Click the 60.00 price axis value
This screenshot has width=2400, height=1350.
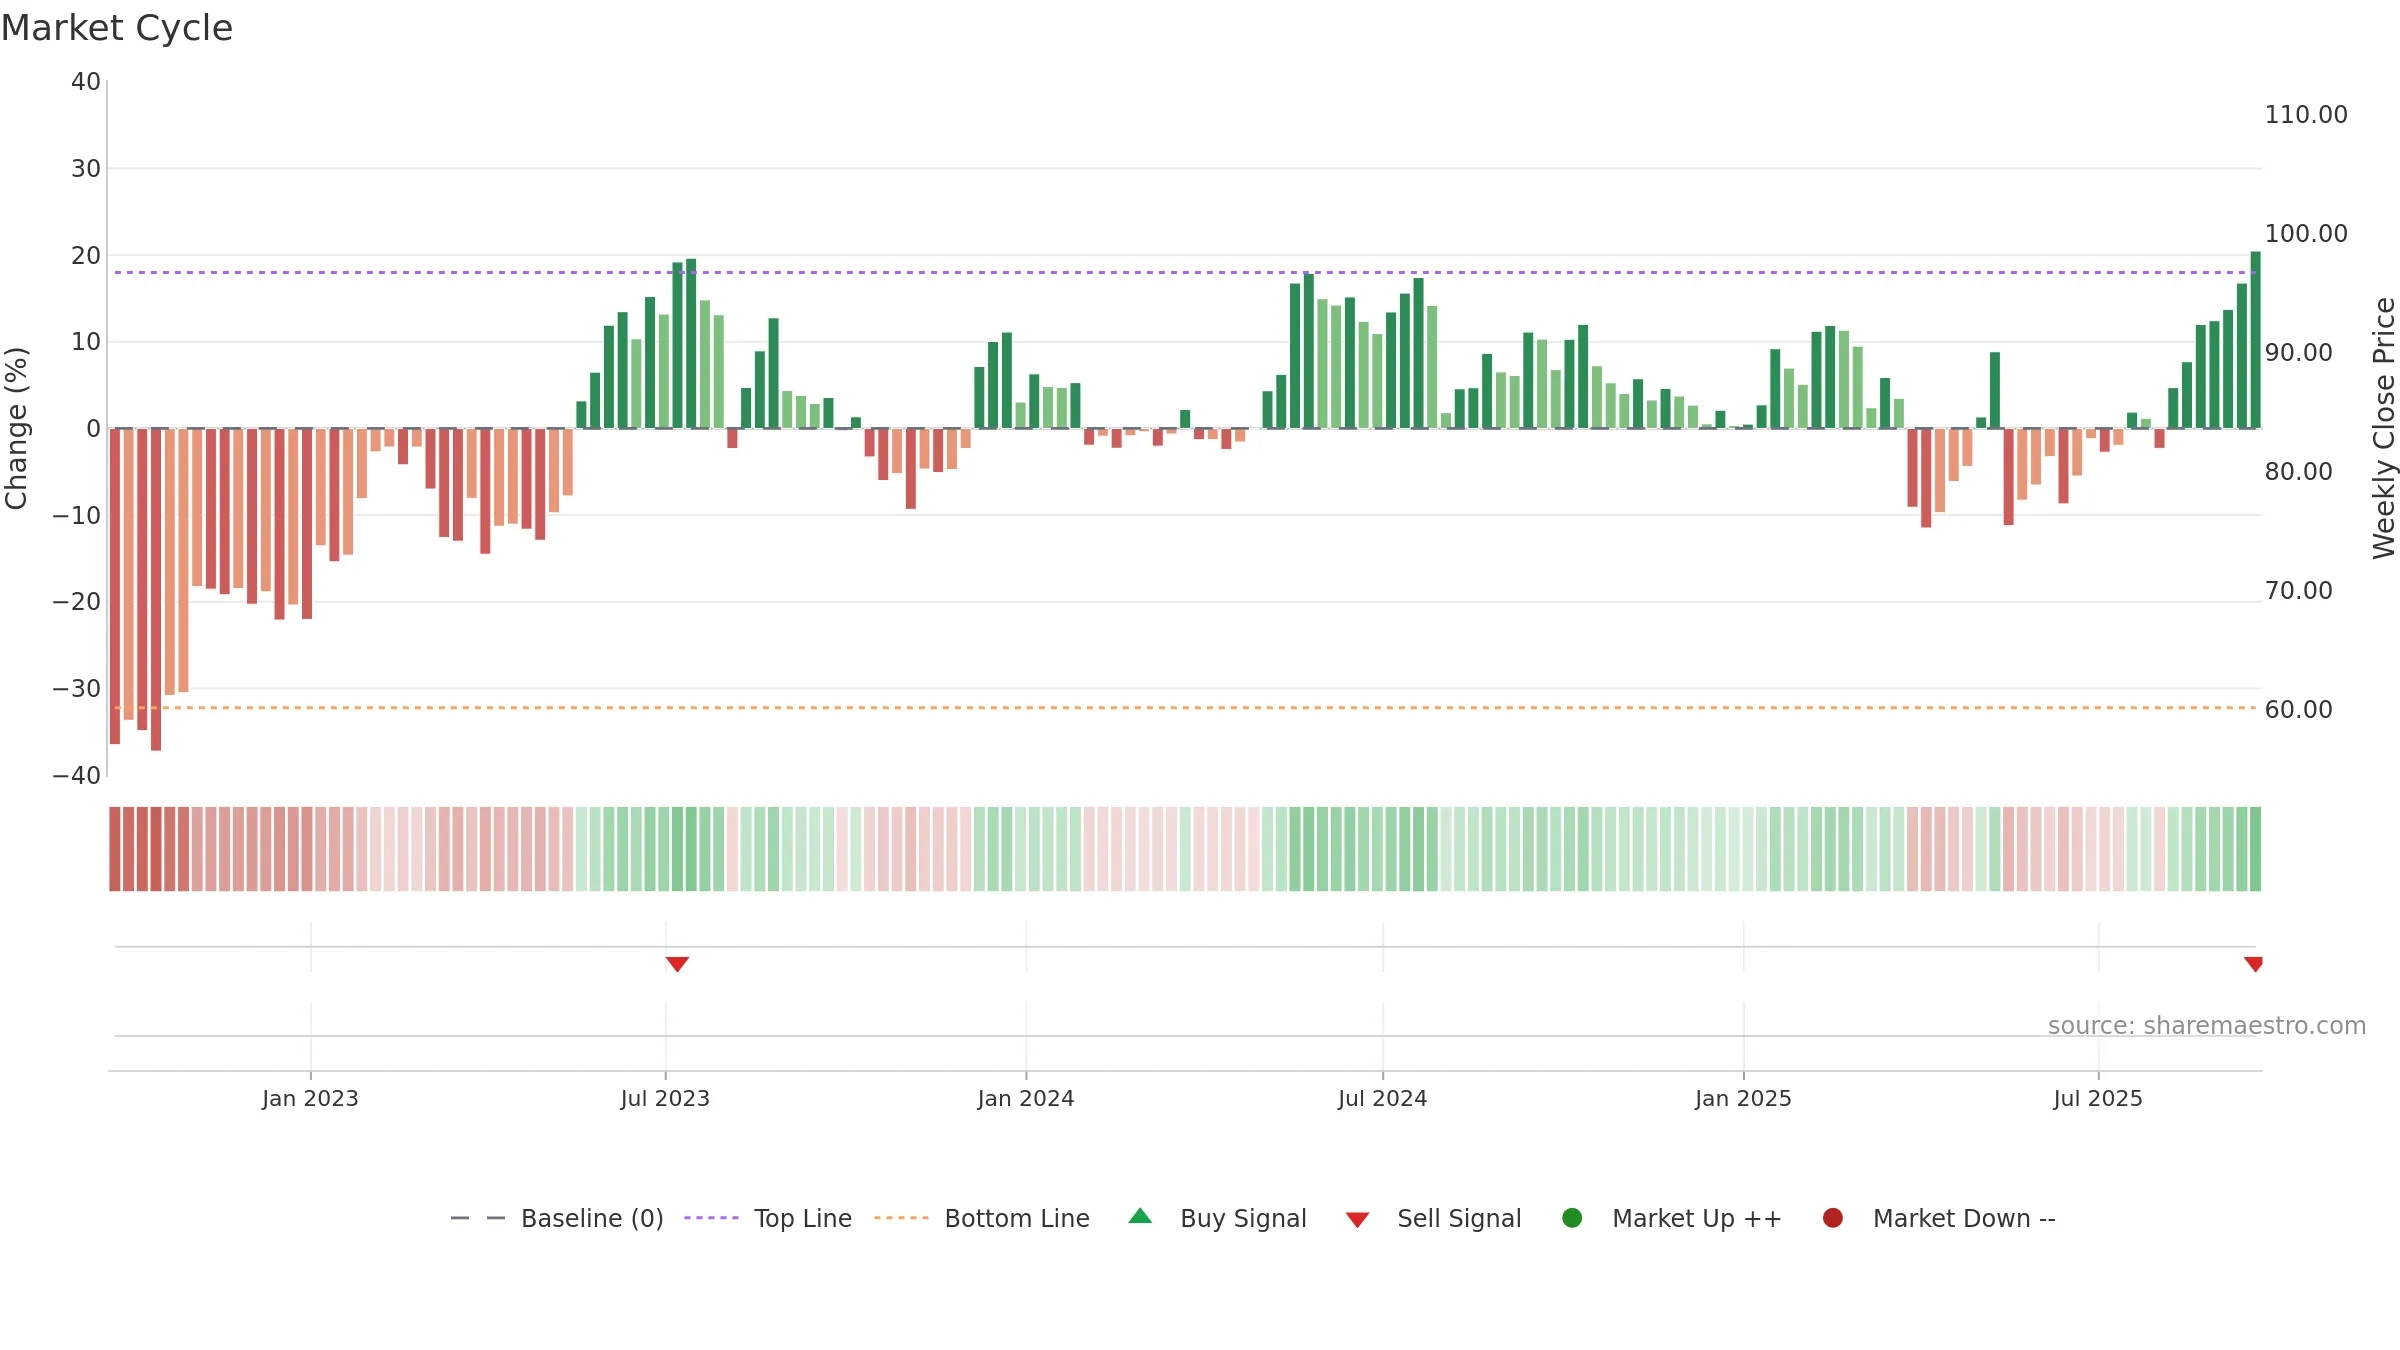[x=2298, y=710]
